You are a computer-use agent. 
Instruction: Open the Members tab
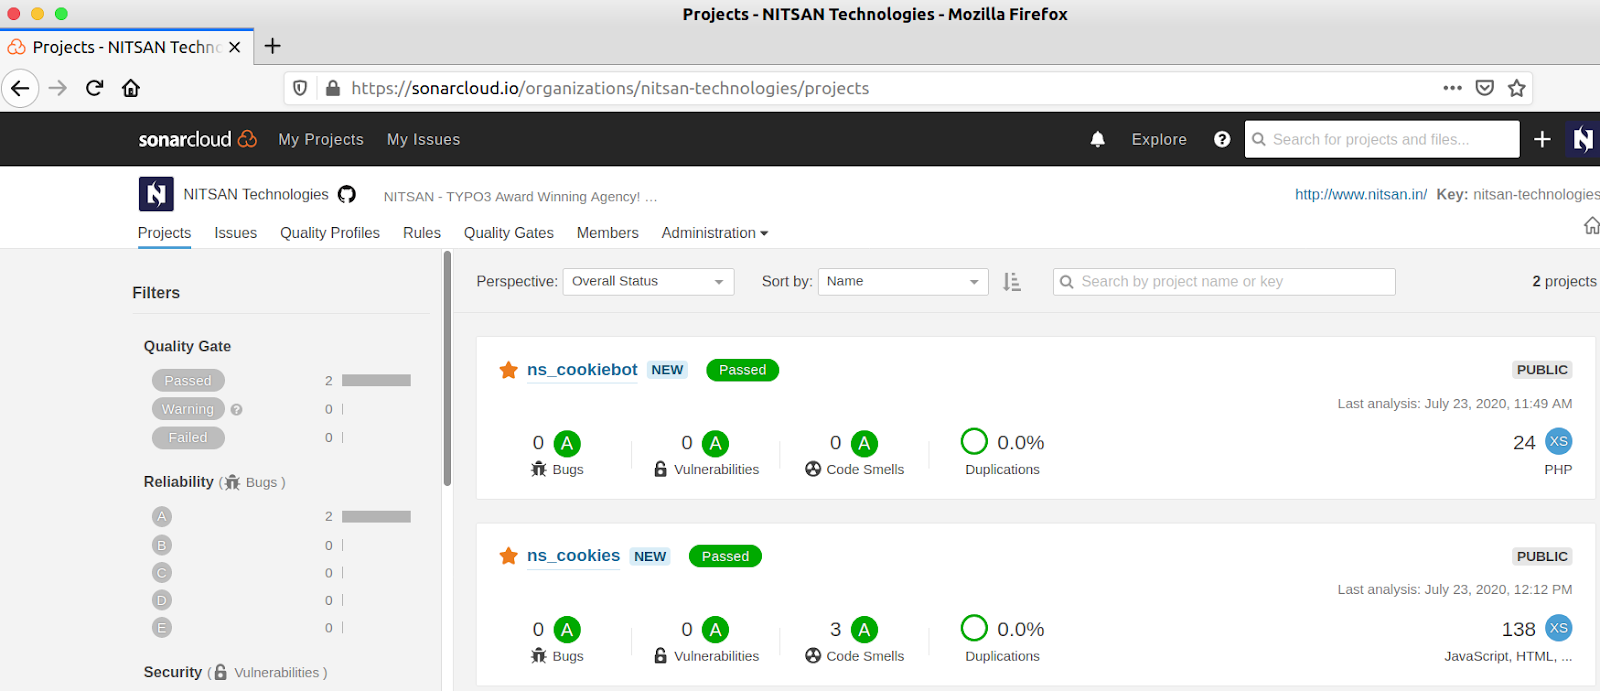[607, 233]
